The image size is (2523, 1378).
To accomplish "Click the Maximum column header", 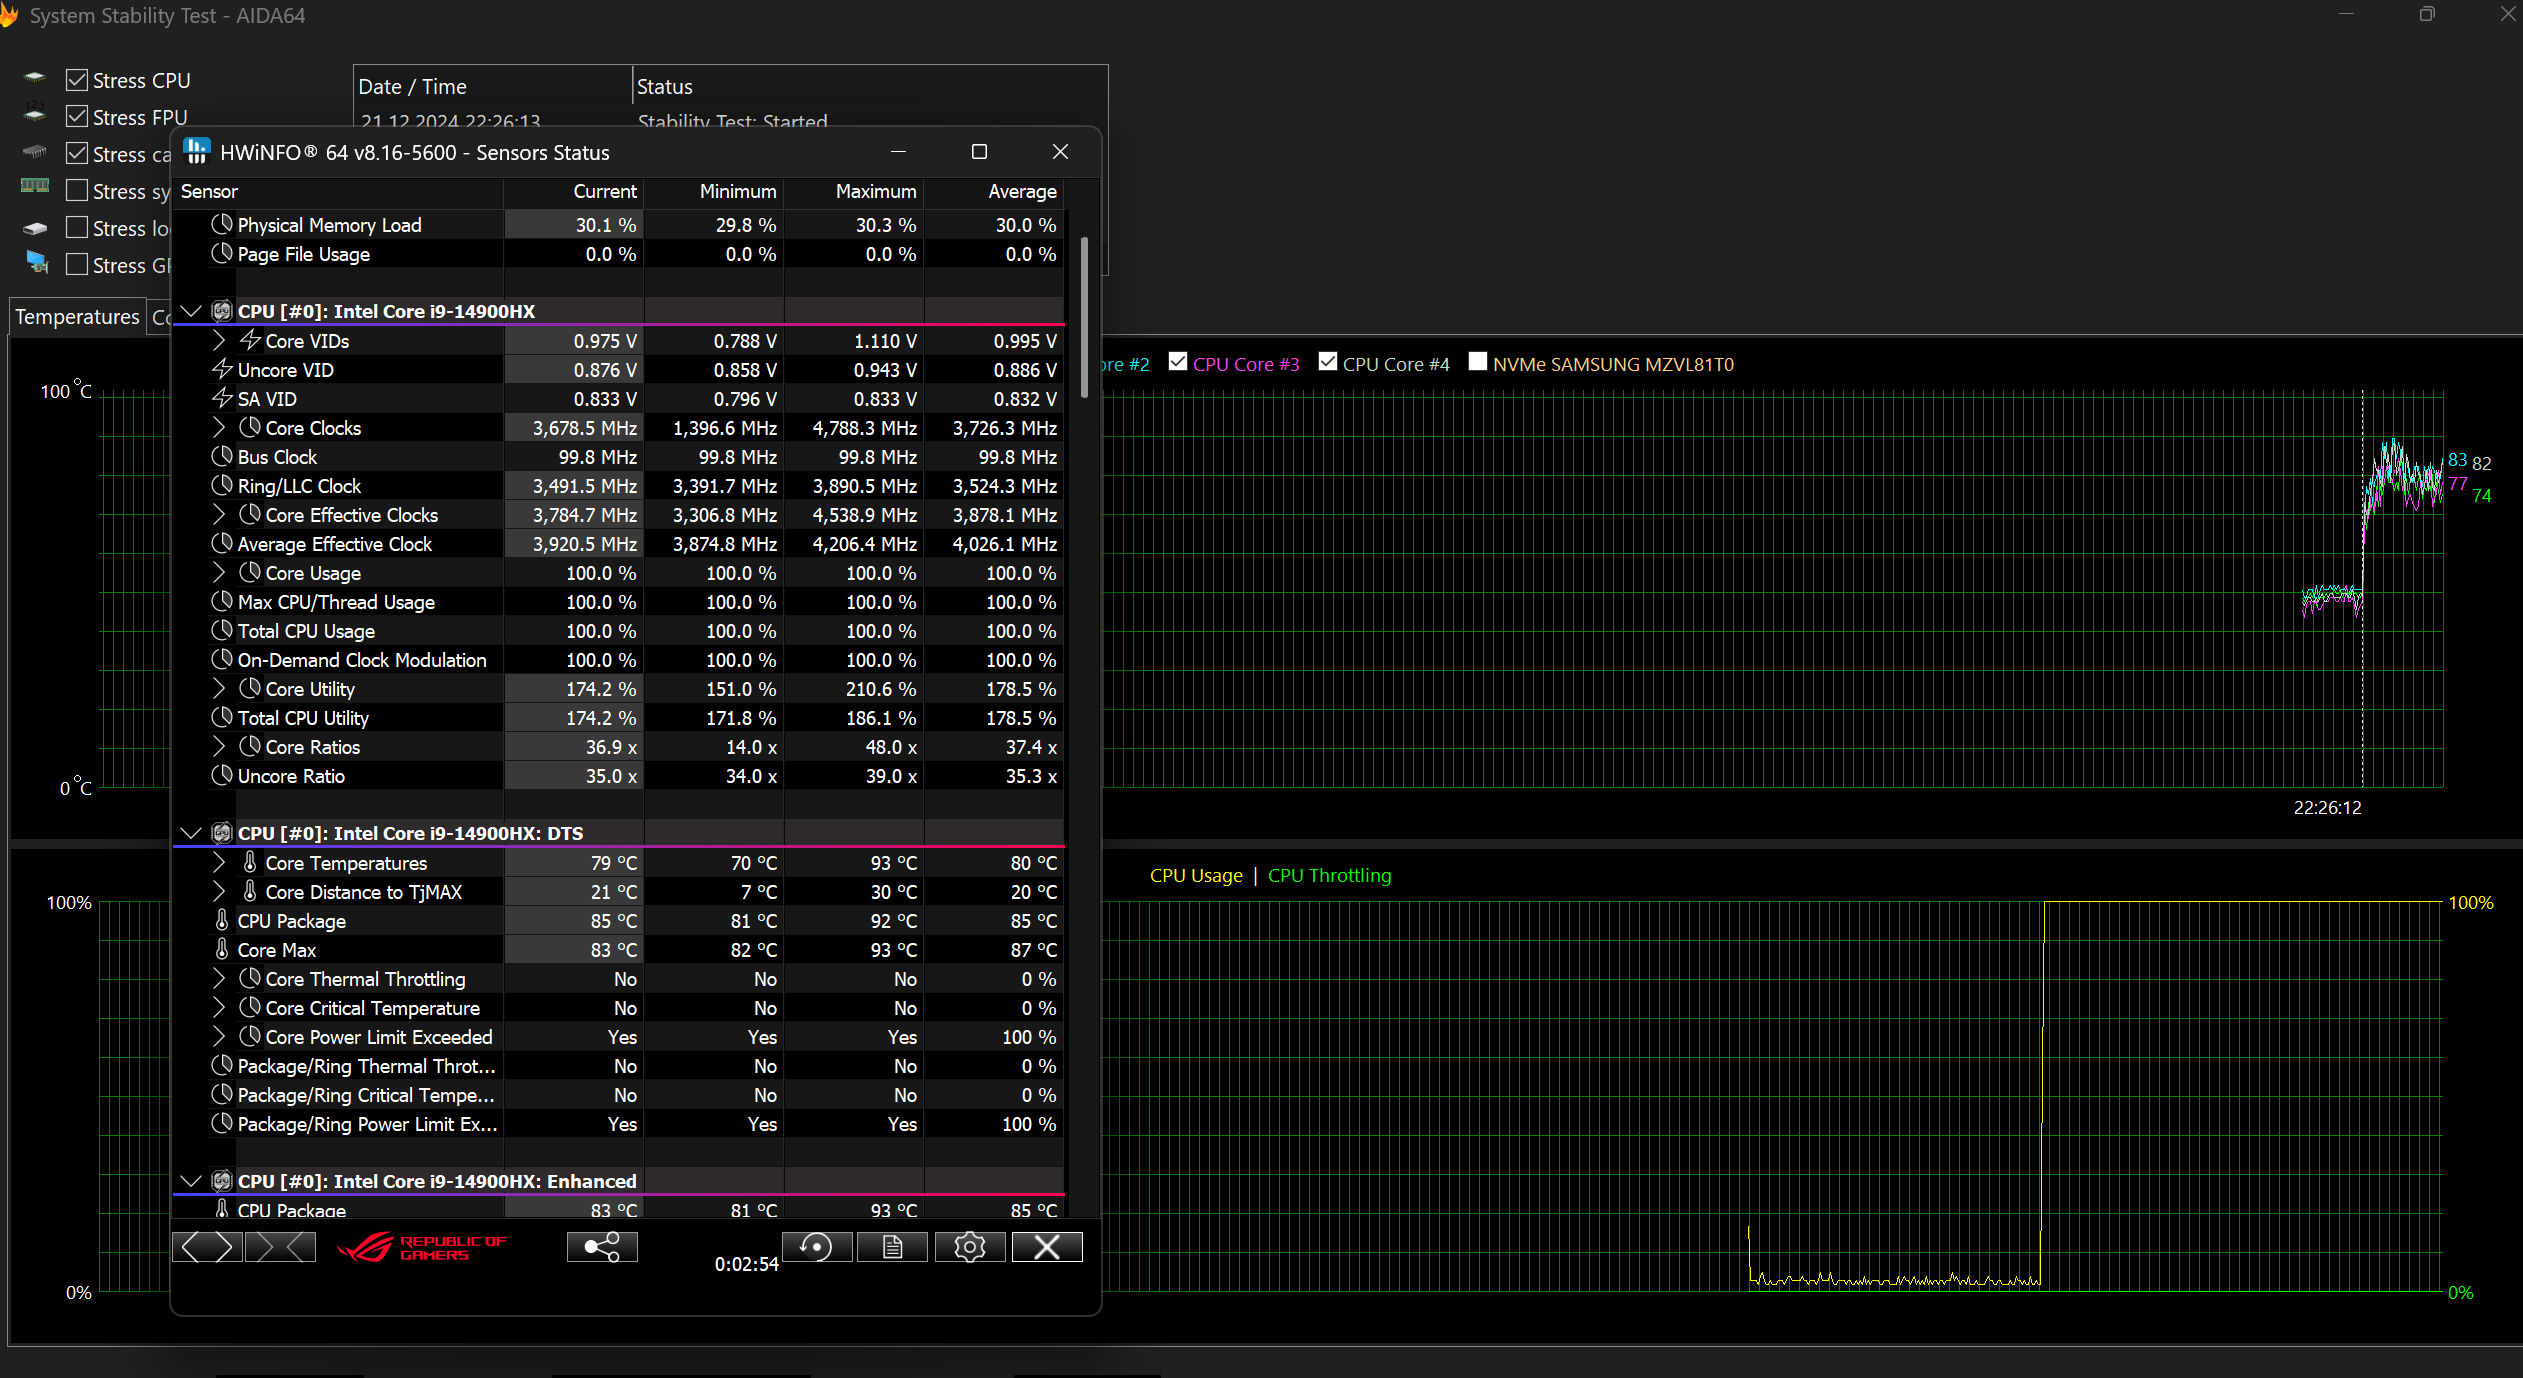I will pyautogui.click(x=854, y=191).
